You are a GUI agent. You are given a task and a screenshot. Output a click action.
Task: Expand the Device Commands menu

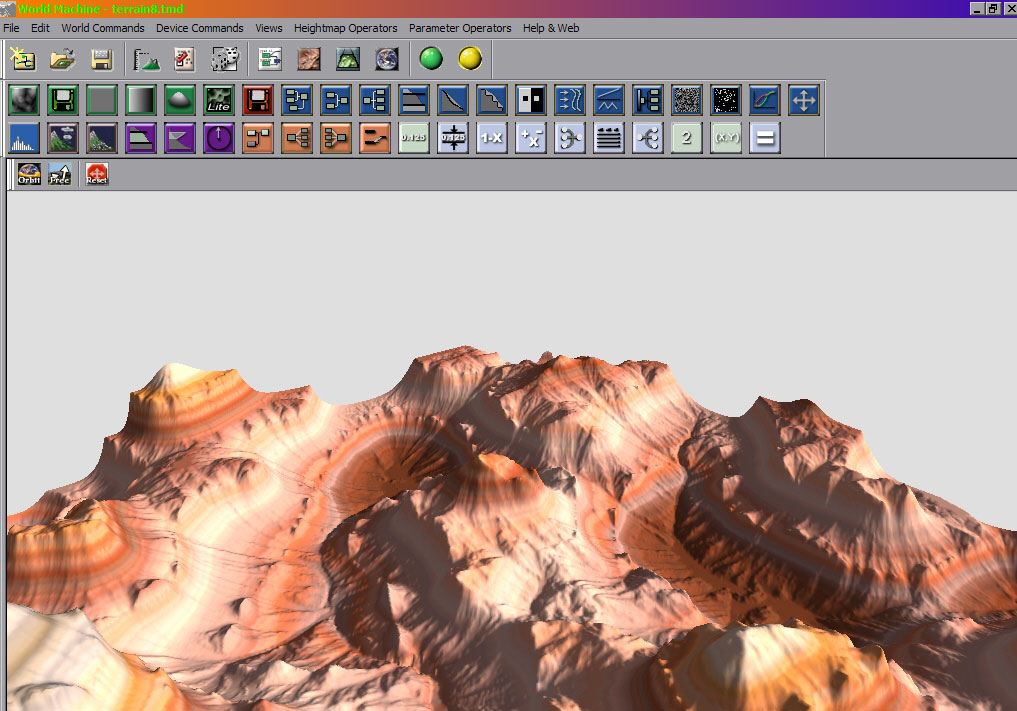[199, 28]
